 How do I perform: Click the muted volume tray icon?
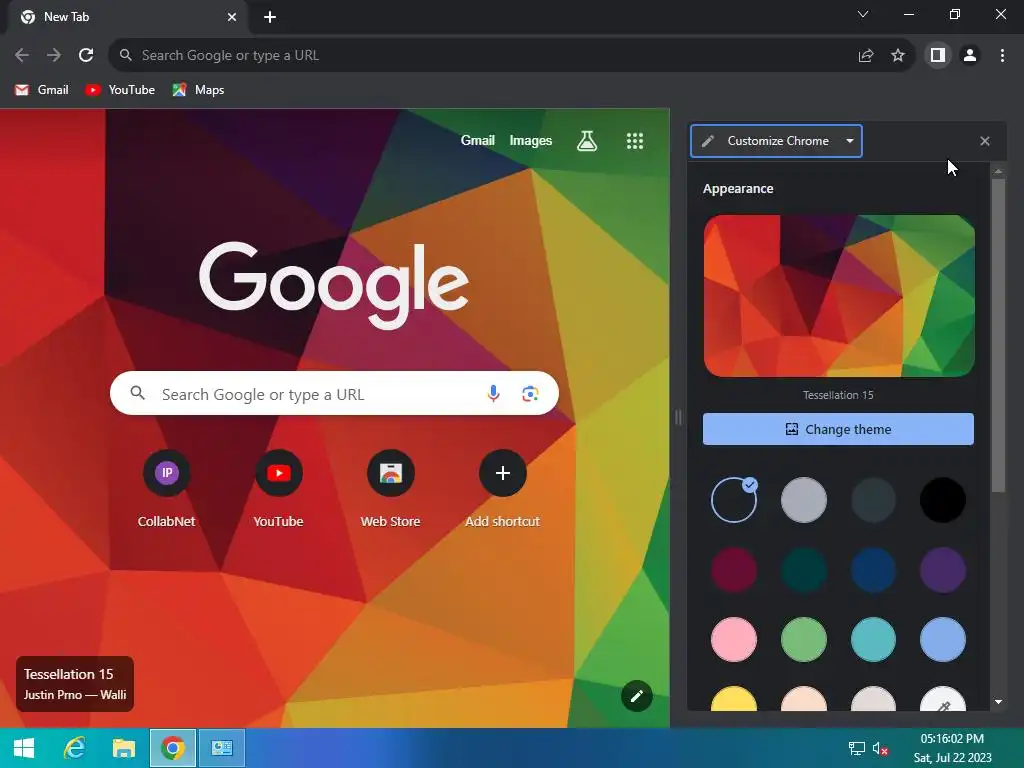click(x=880, y=749)
